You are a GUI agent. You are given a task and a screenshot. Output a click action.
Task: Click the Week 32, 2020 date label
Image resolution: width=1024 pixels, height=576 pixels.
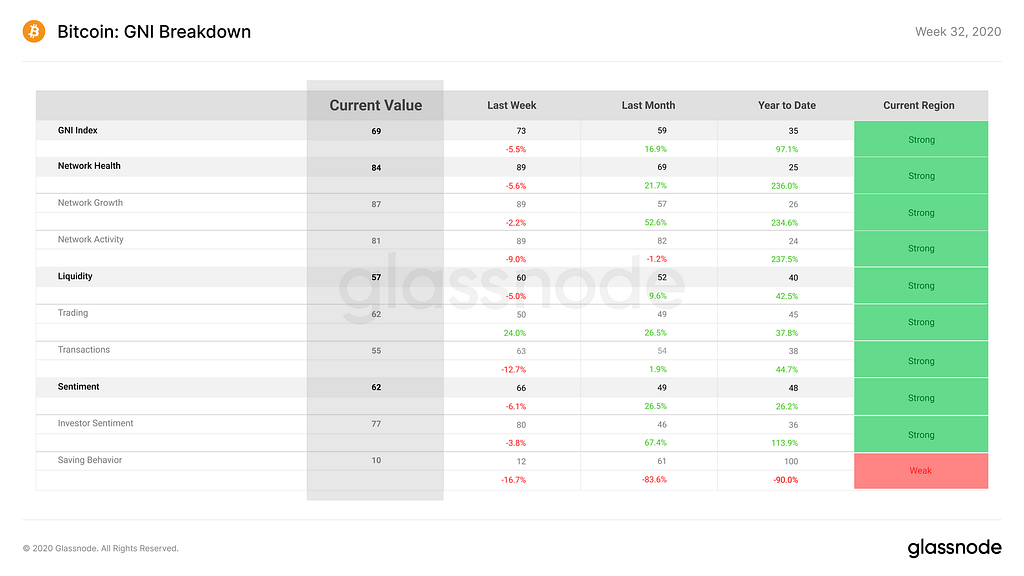pyautogui.click(x=957, y=32)
